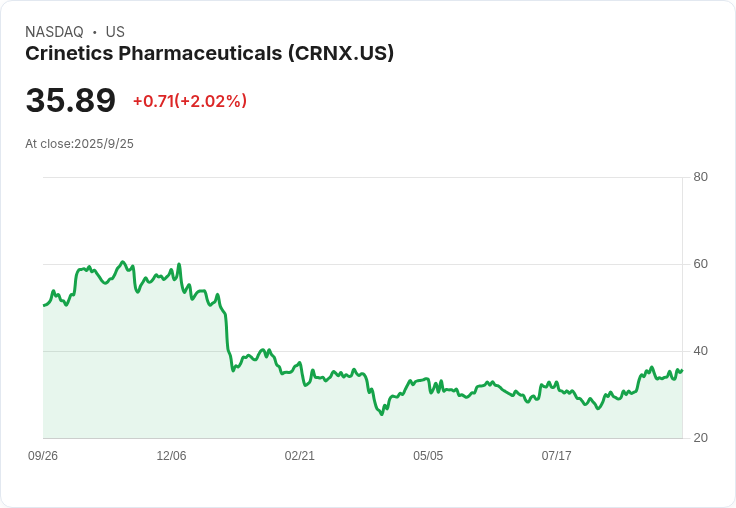Click the At close:2025/9/25 timestamp
Screen dimensions: 736x508
tap(79, 144)
